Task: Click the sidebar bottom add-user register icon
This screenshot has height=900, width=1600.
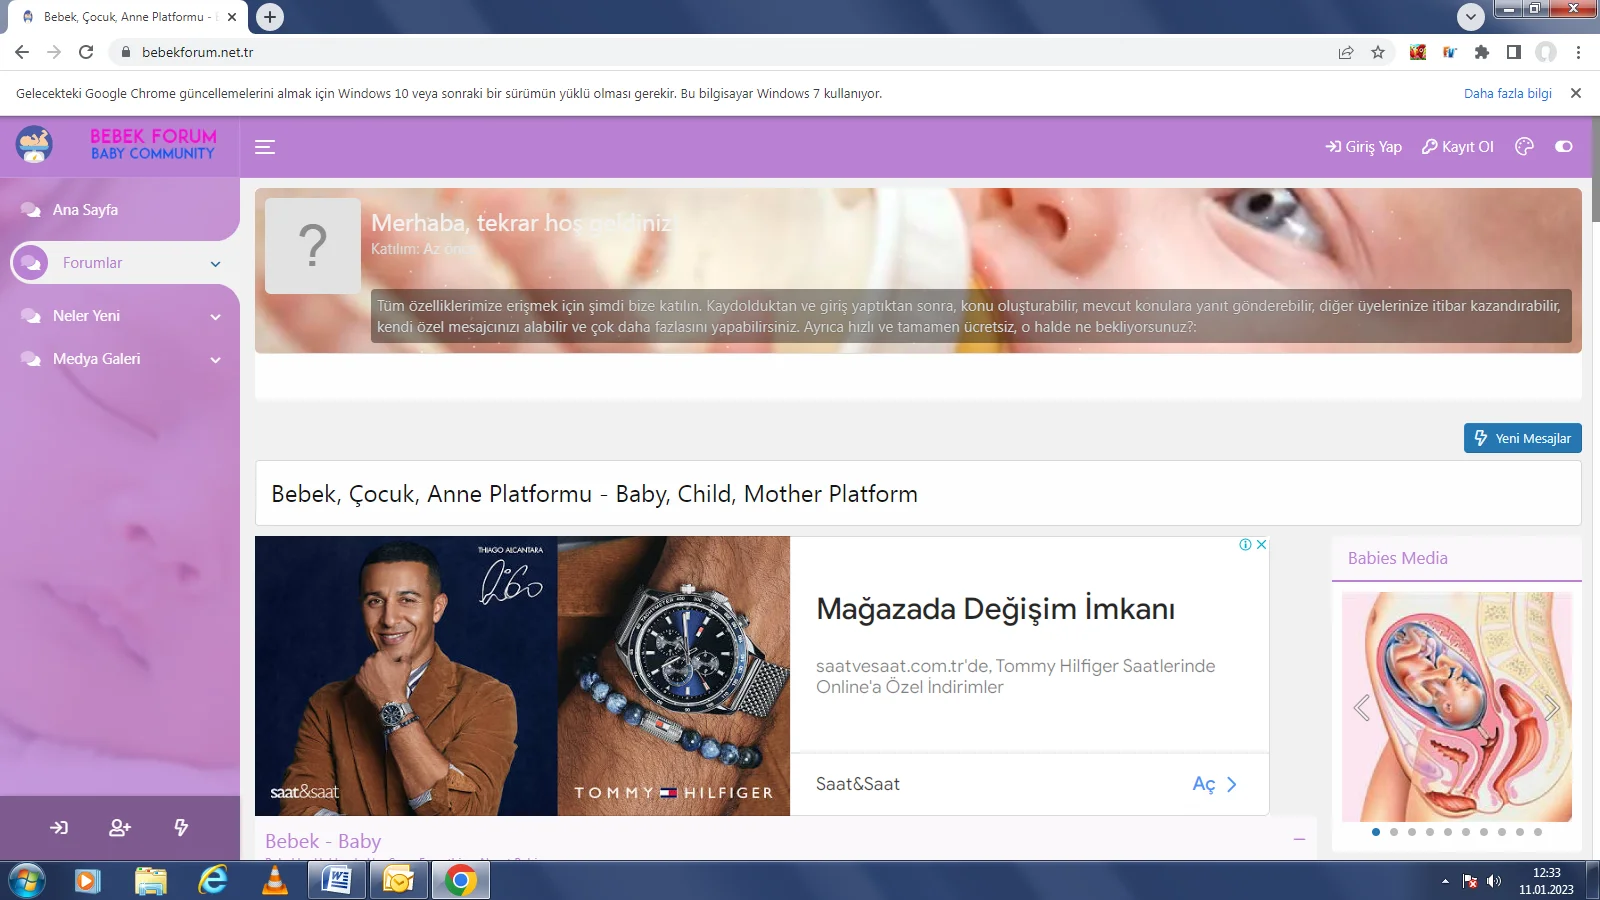Action: click(120, 827)
